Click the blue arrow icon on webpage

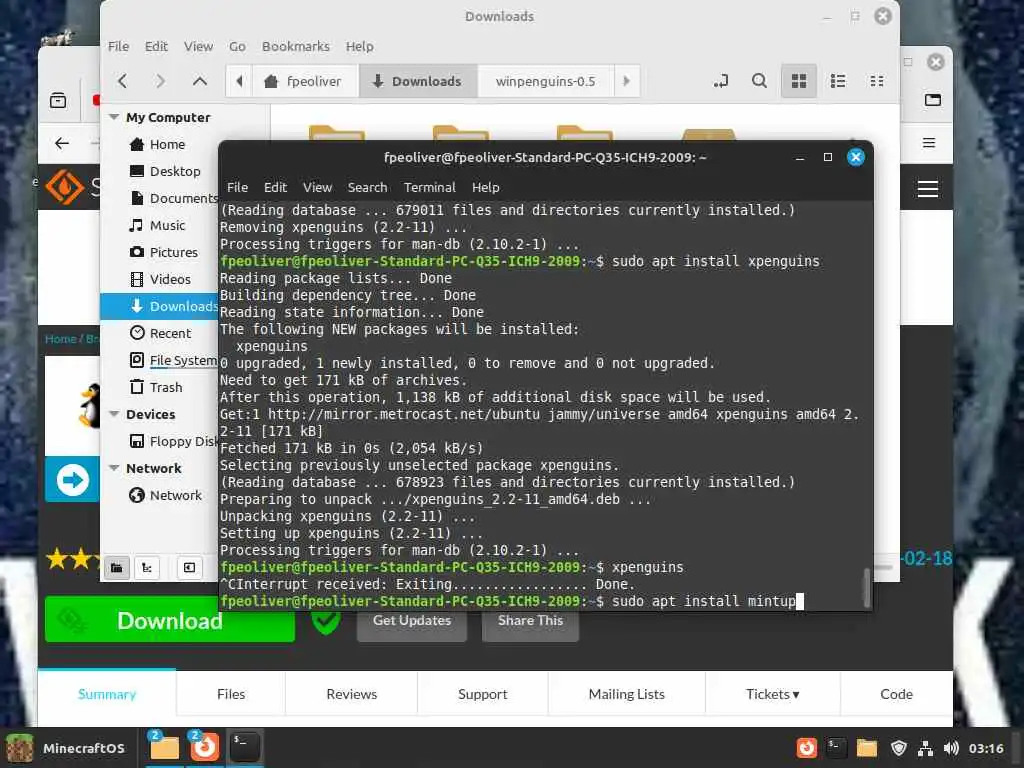click(x=72, y=480)
